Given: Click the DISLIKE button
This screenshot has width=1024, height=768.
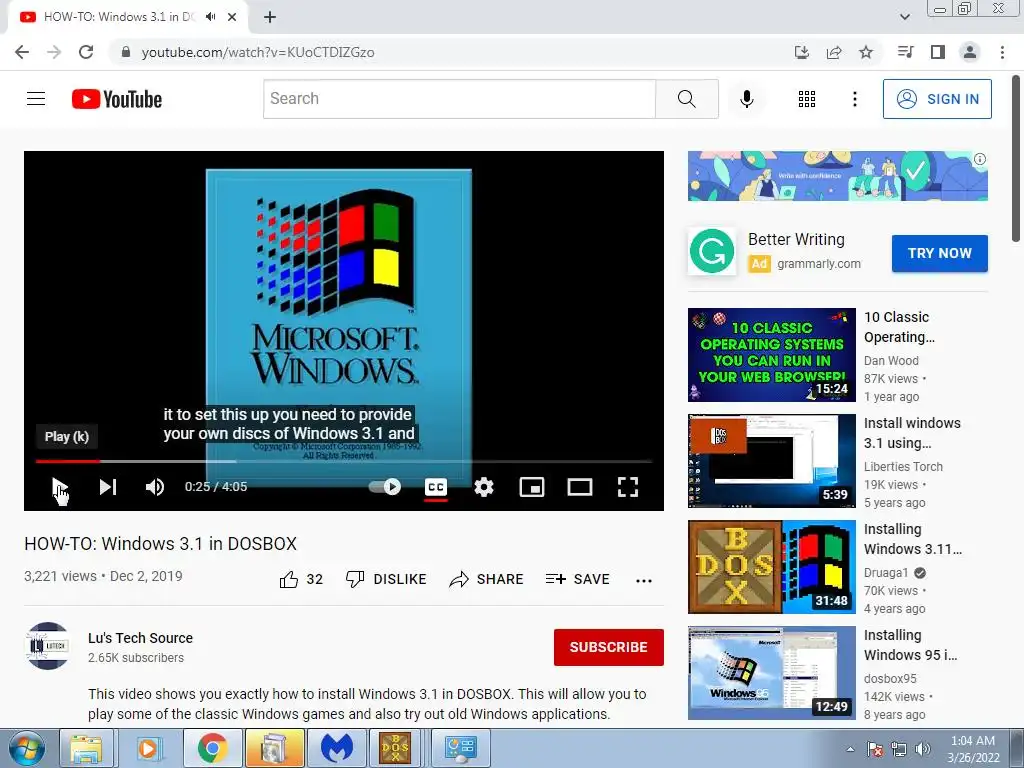Looking at the screenshot, I should (386, 579).
